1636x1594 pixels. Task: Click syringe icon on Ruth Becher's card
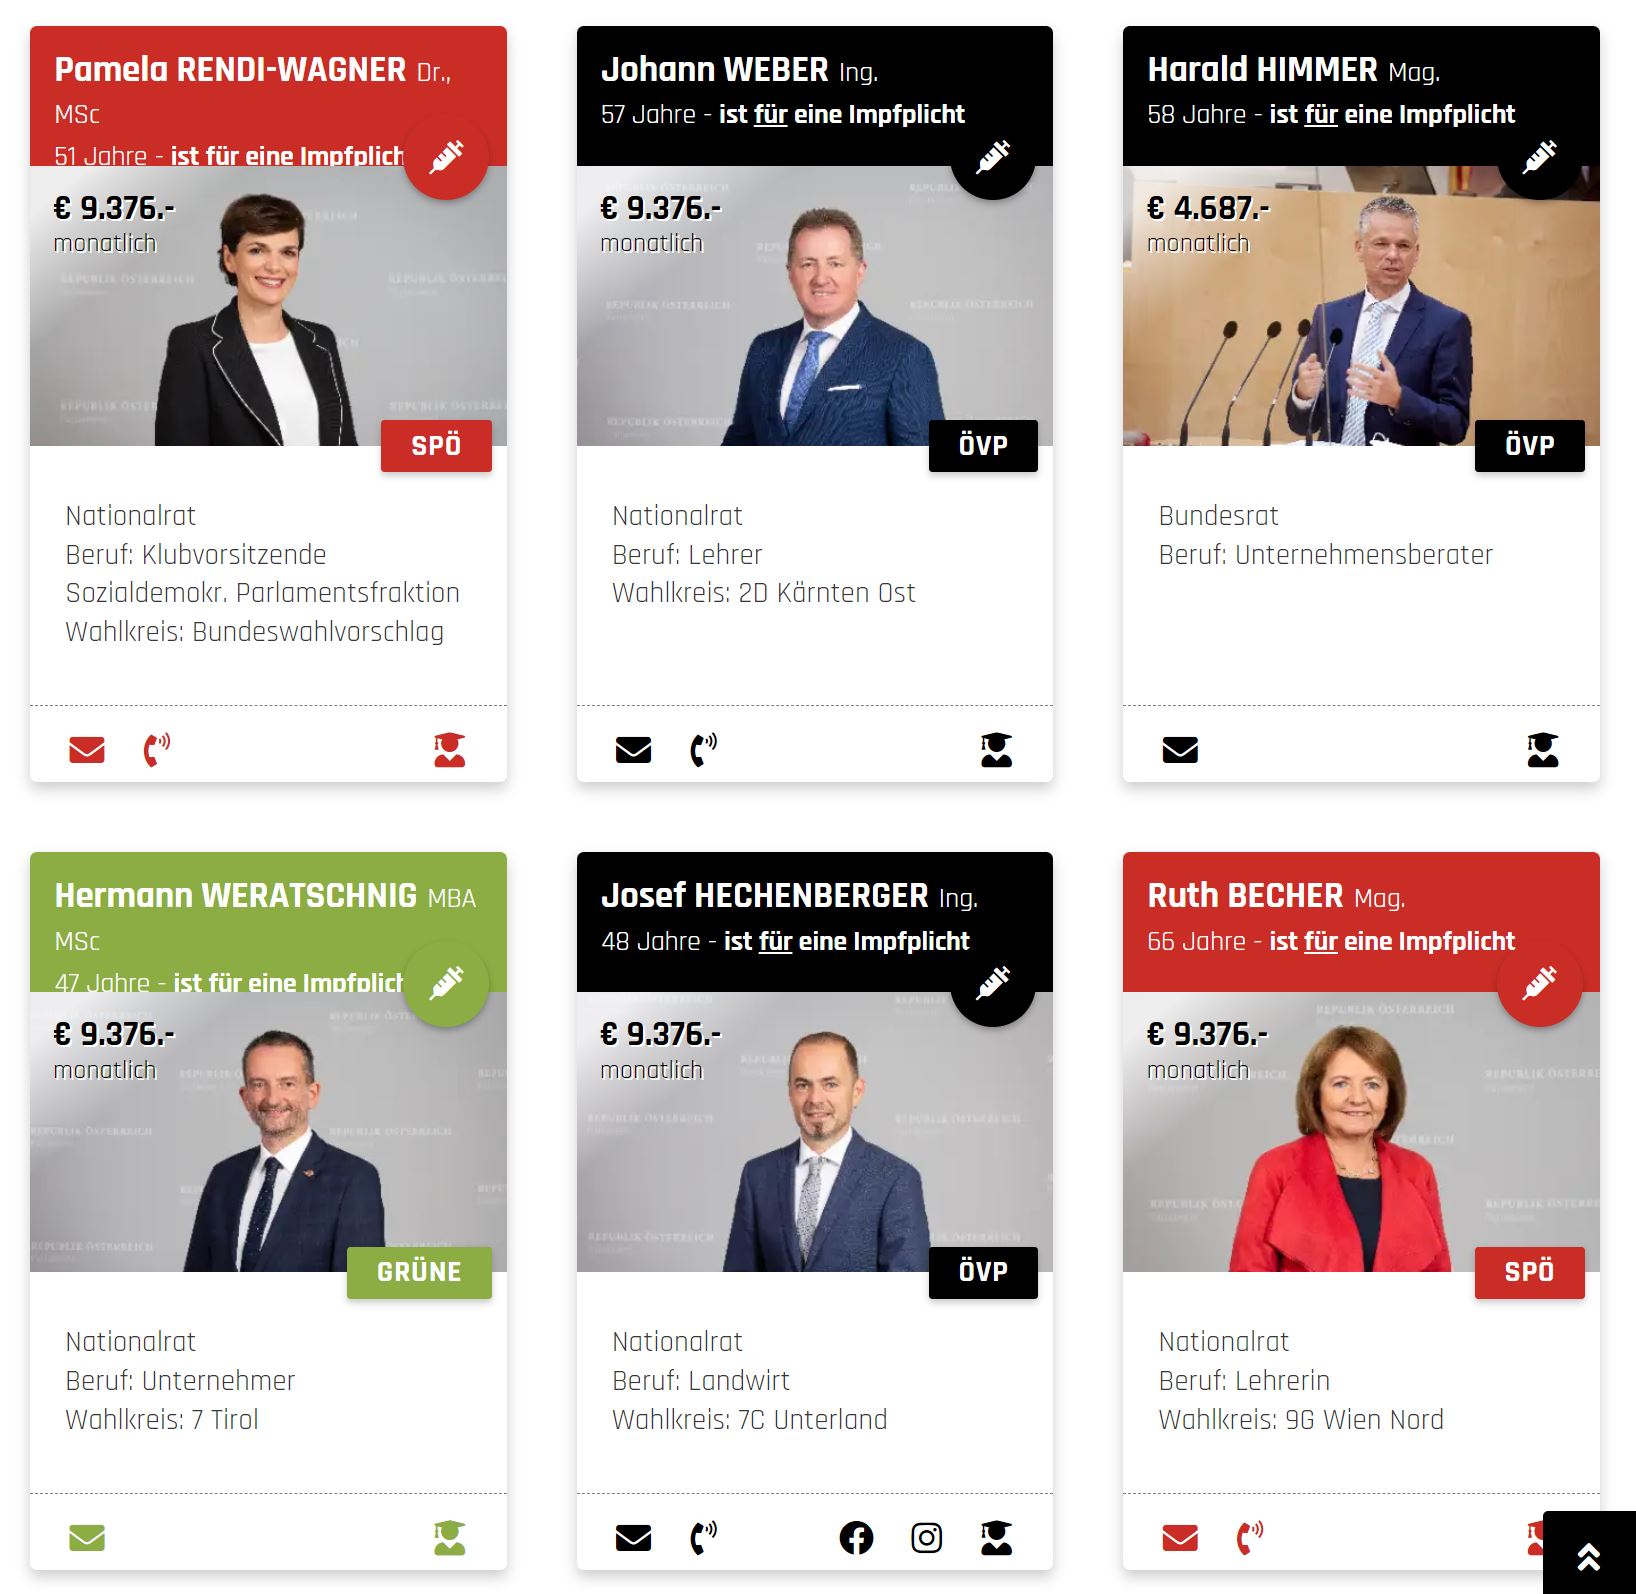tap(1539, 984)
